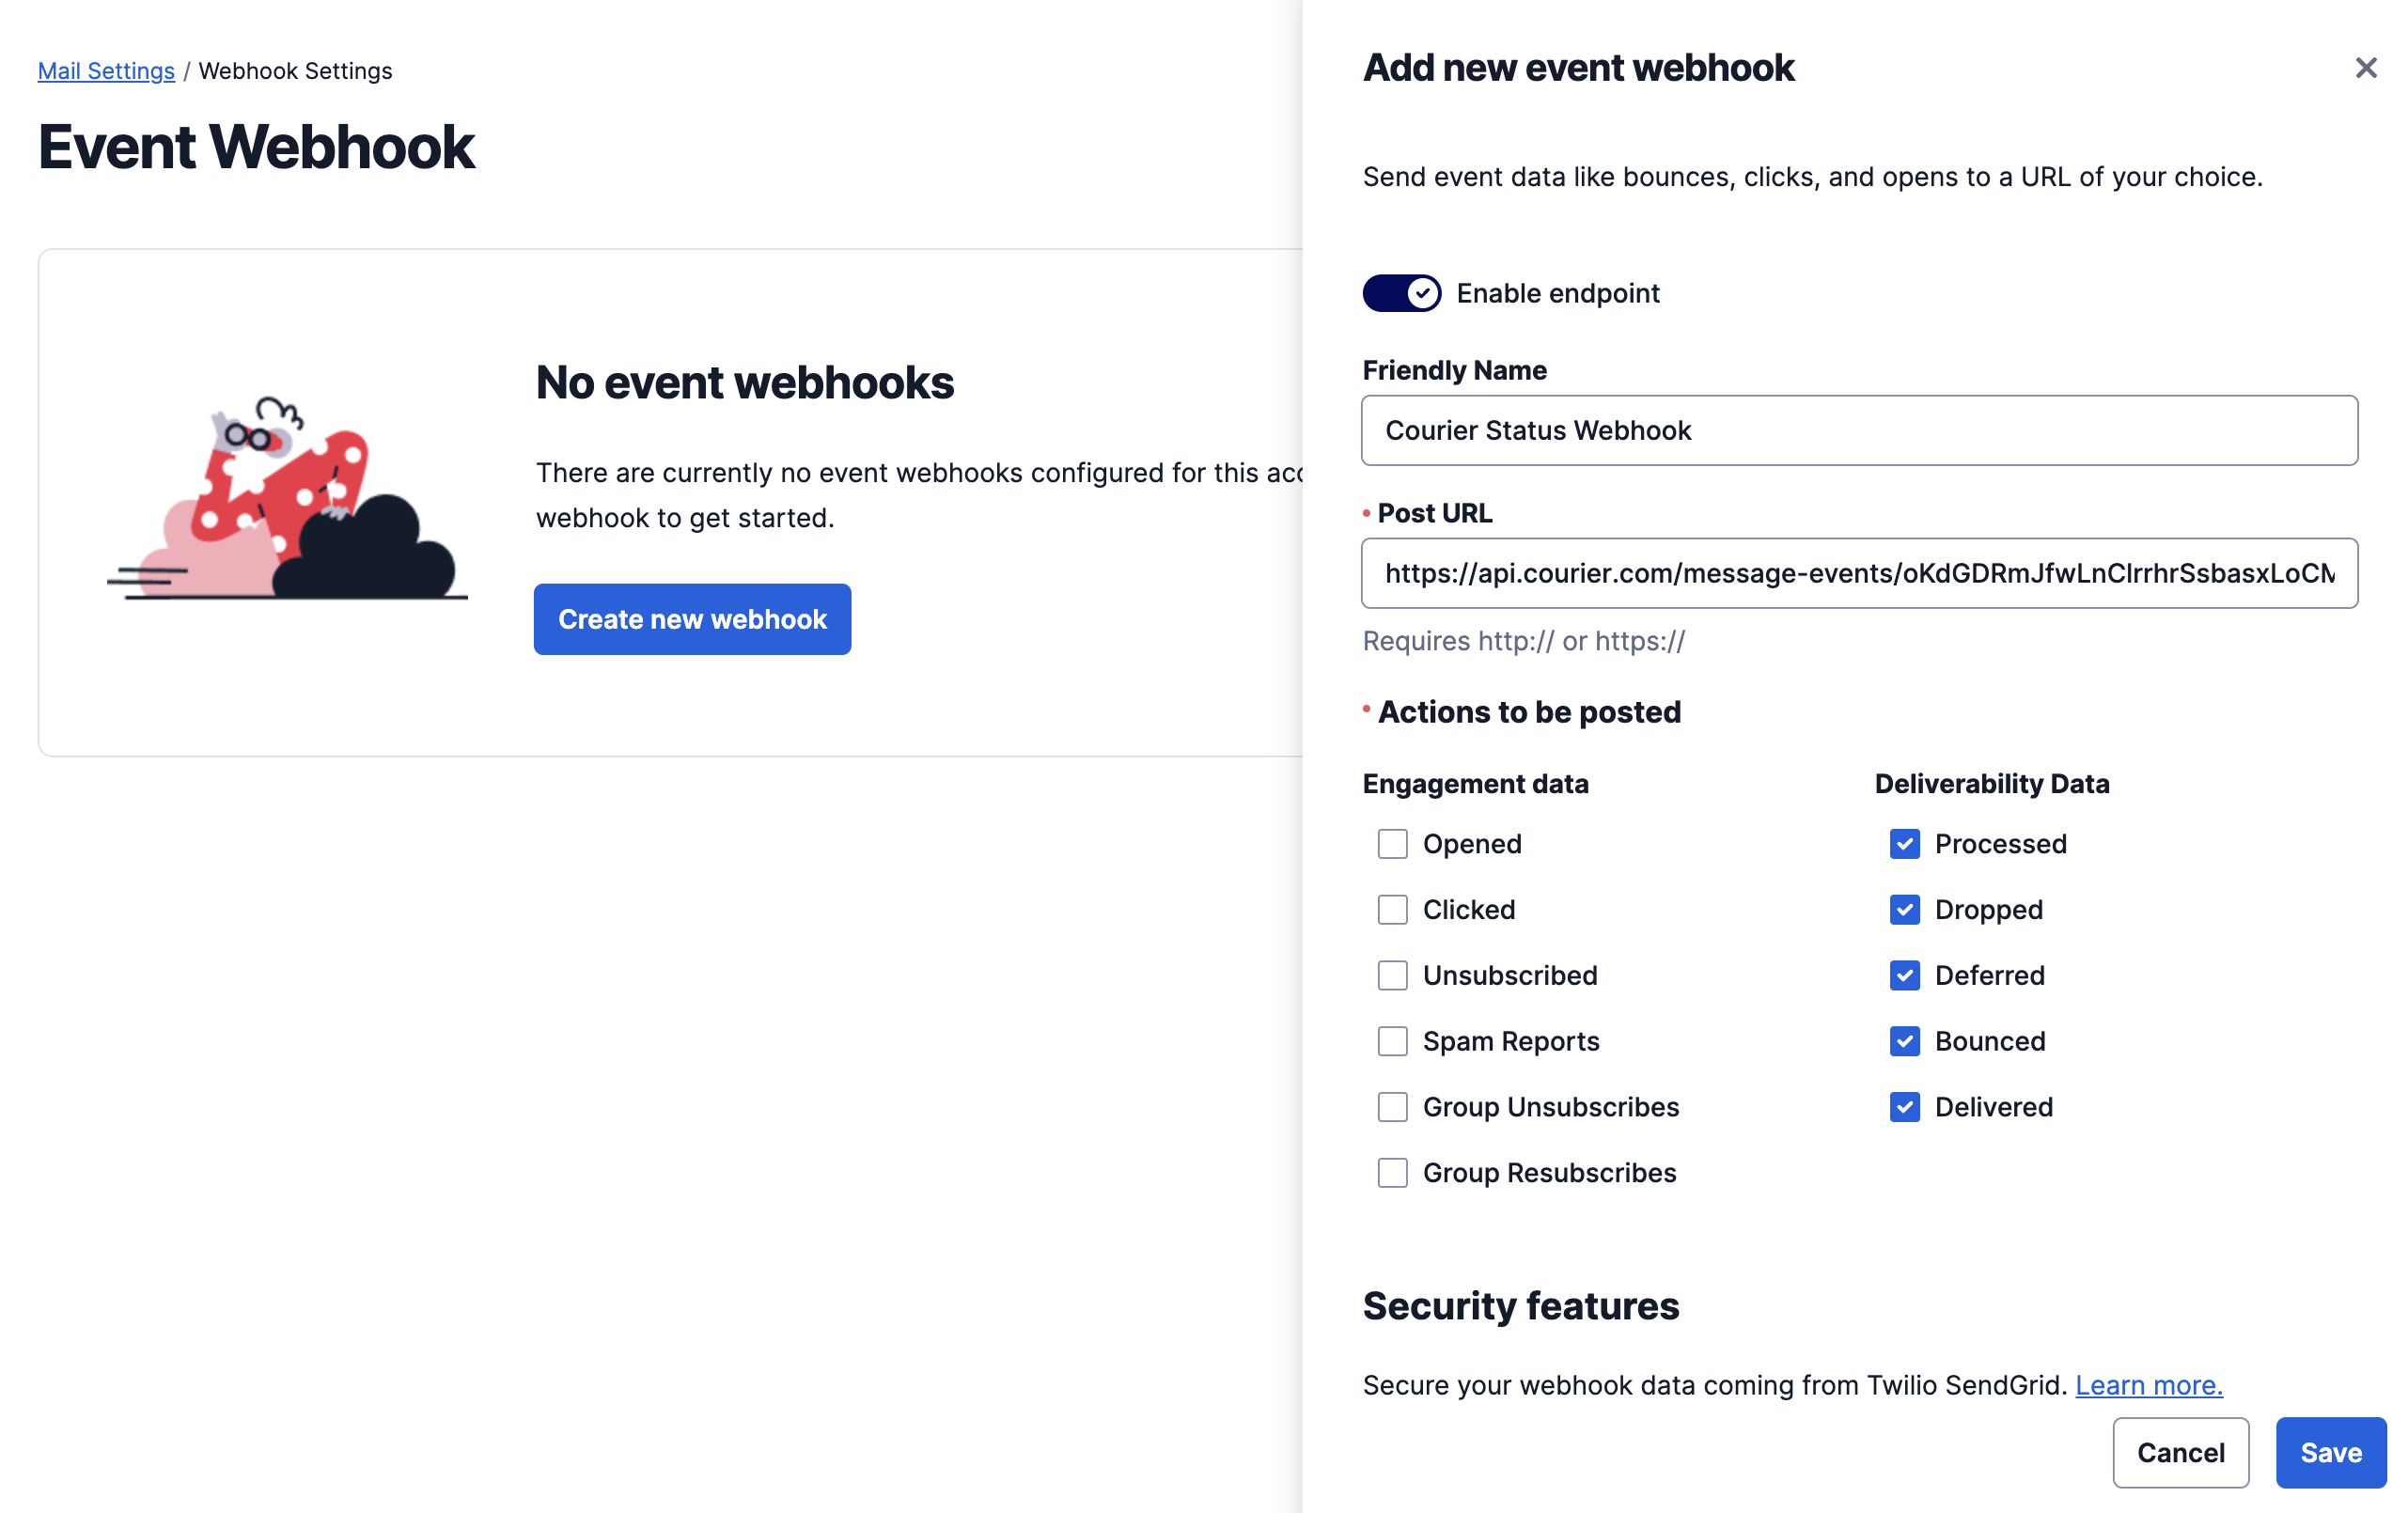Cancel the new webhook form
This screenshot has width=2408, height=1513.
[2180, 1452]
